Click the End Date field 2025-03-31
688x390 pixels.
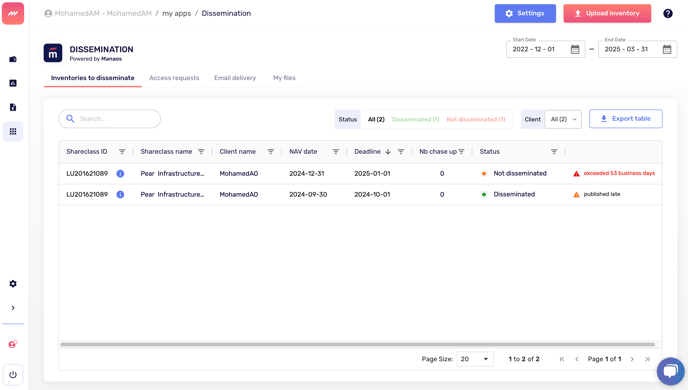click(638, 49)
